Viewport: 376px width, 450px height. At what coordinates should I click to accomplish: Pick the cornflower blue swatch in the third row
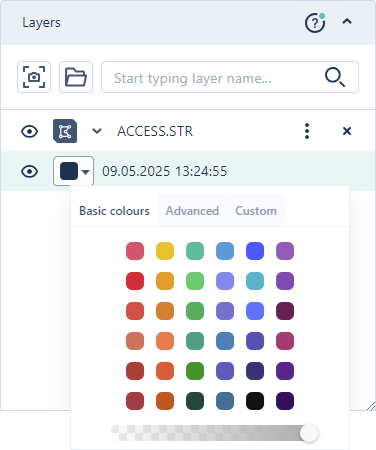[255, 311]
